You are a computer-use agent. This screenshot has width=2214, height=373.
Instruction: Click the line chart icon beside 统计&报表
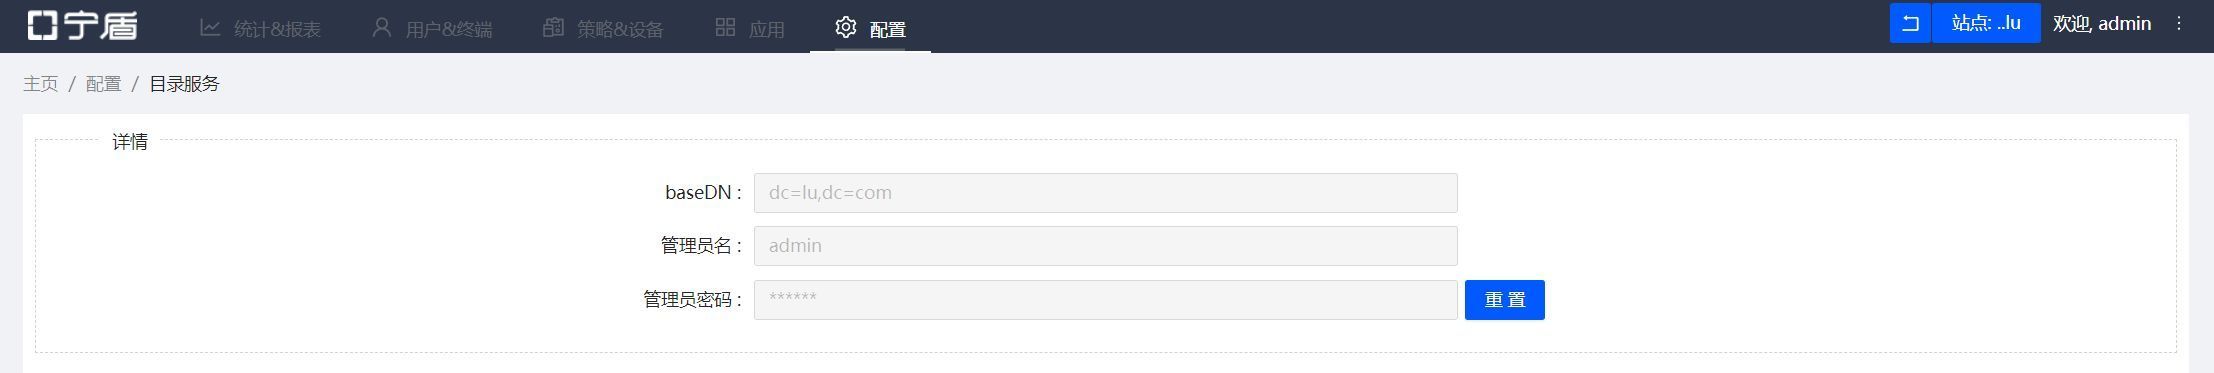tap(210, 28)
